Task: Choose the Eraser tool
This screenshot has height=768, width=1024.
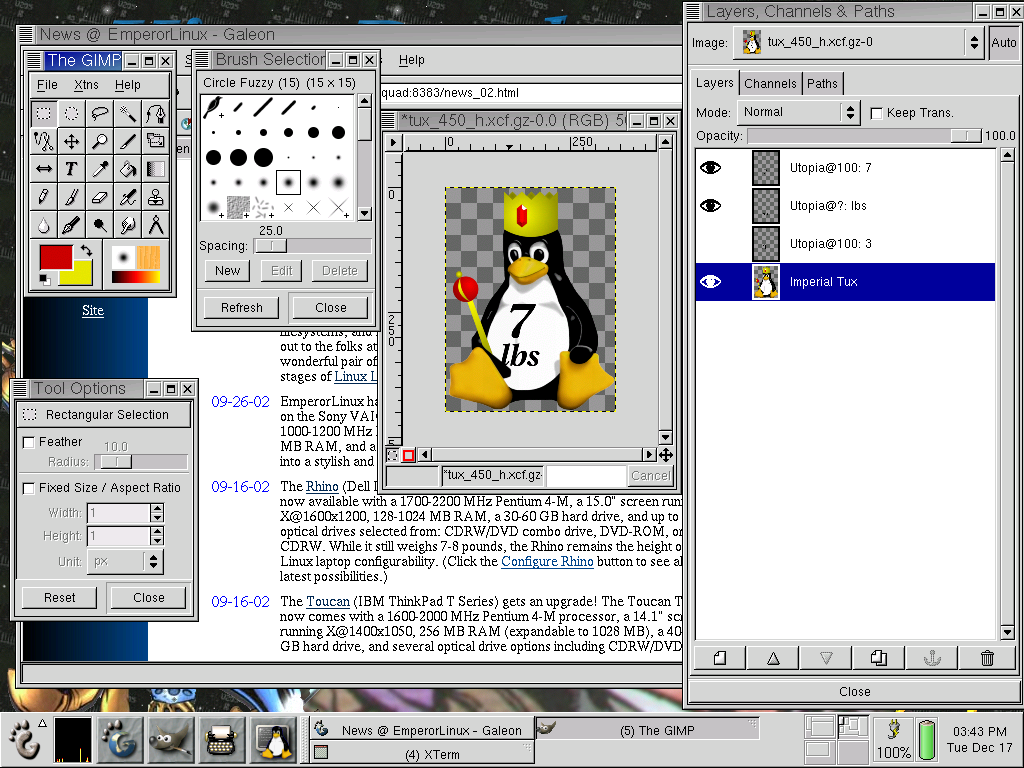Action: coord(99,197)
